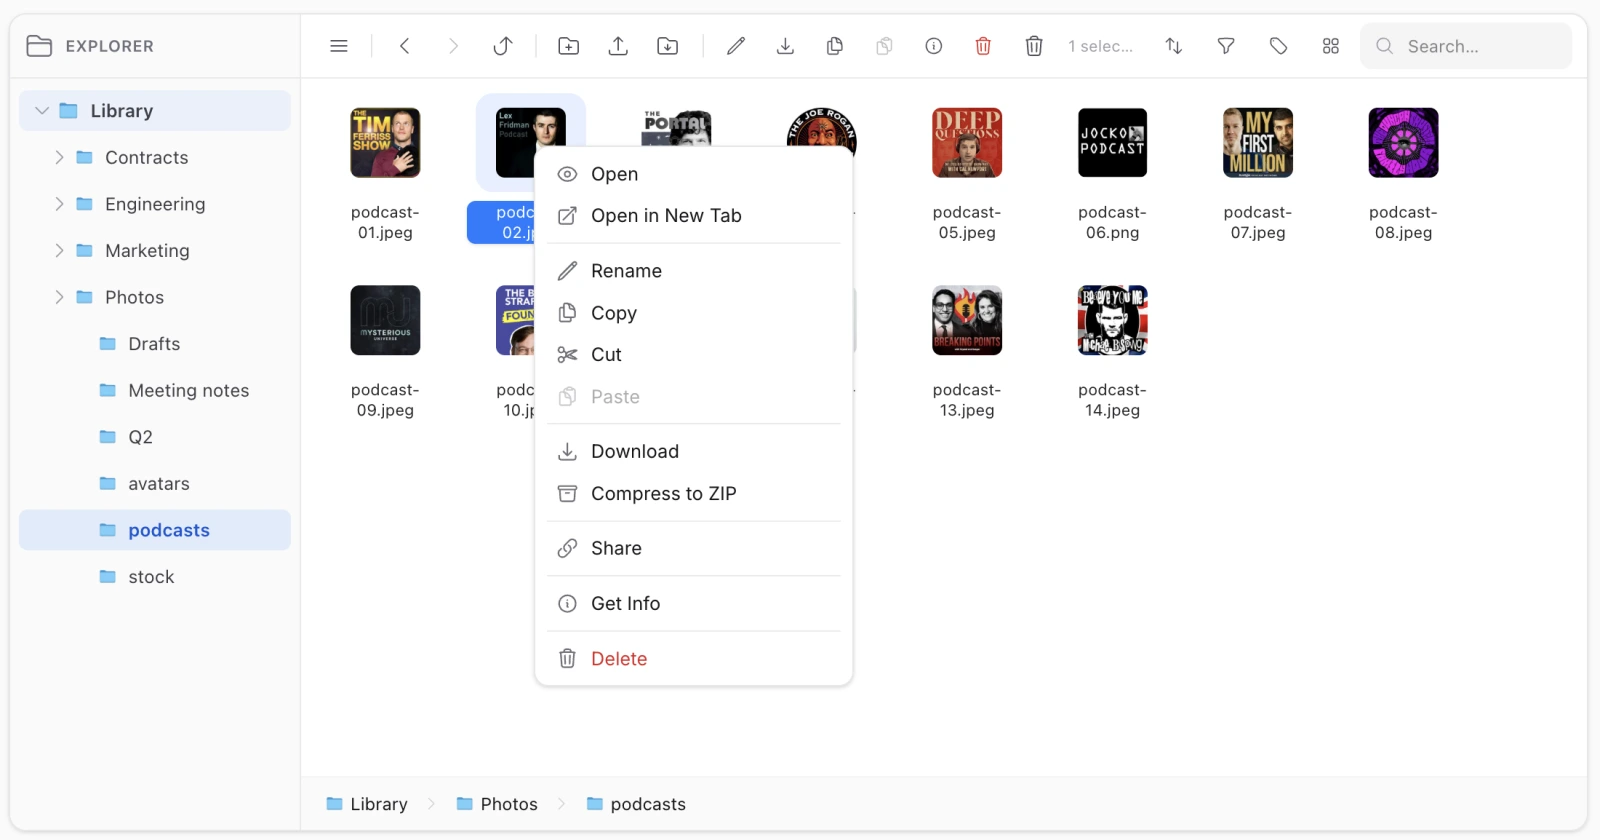This screenshot has height=840, width=1600.
Task: Click into the Search field
Action: 1466,46
